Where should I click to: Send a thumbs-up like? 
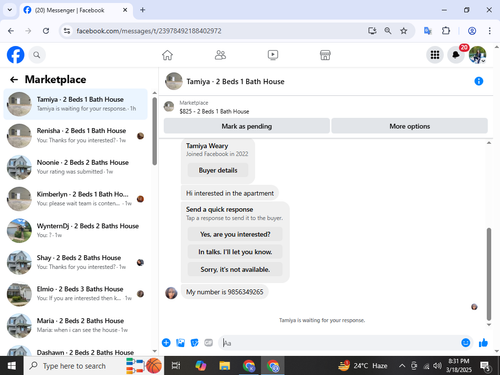tap(483, 343)
